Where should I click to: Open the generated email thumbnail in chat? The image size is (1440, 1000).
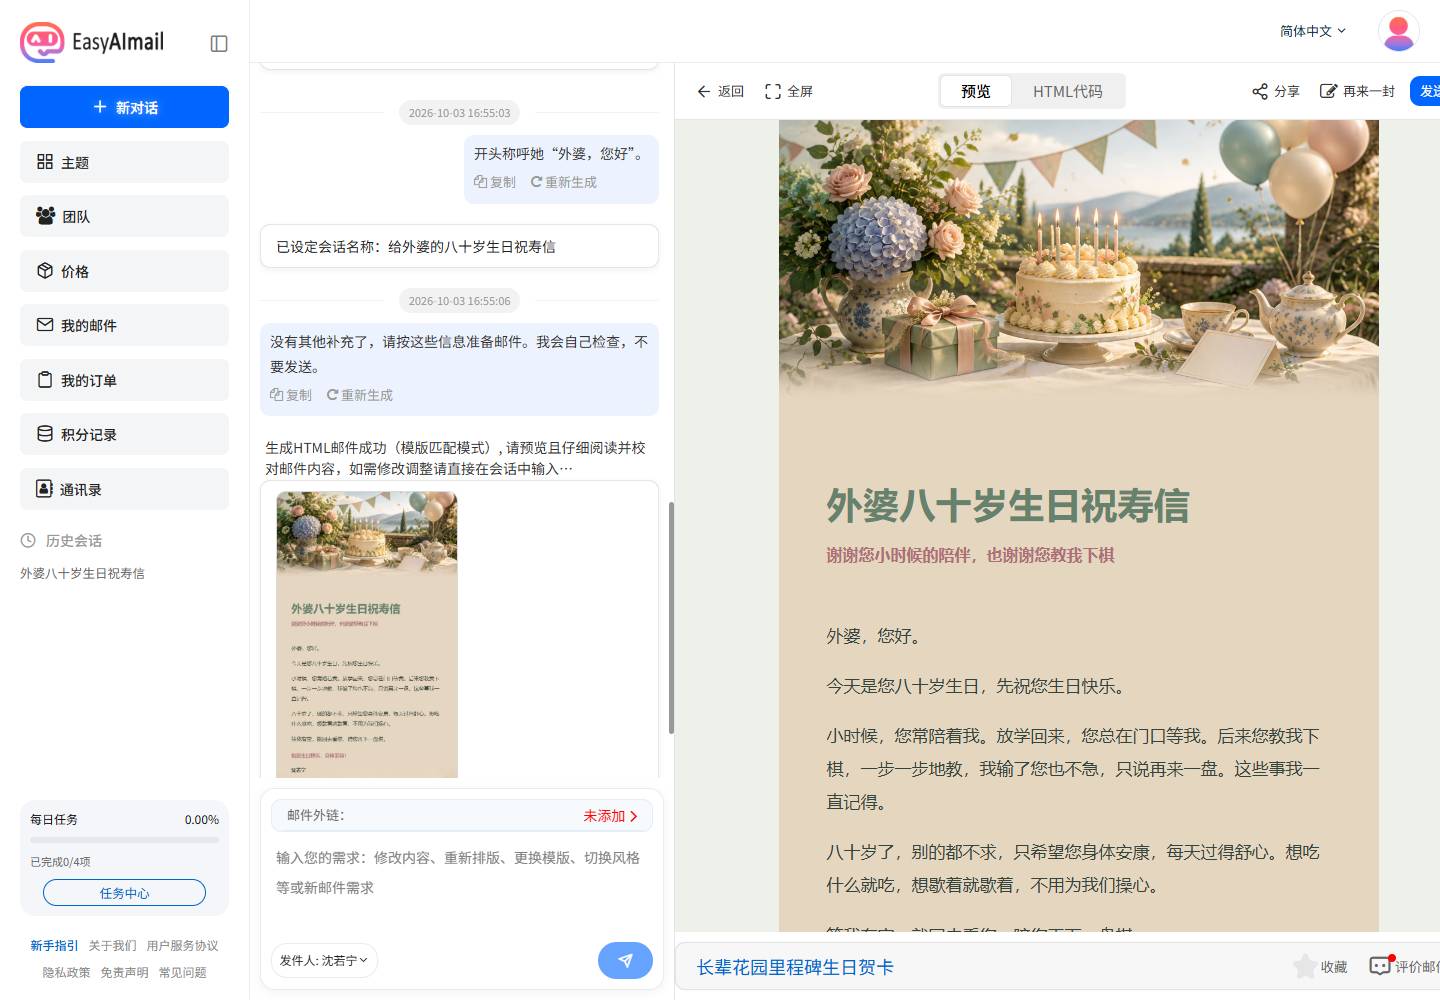pos(367,634)
